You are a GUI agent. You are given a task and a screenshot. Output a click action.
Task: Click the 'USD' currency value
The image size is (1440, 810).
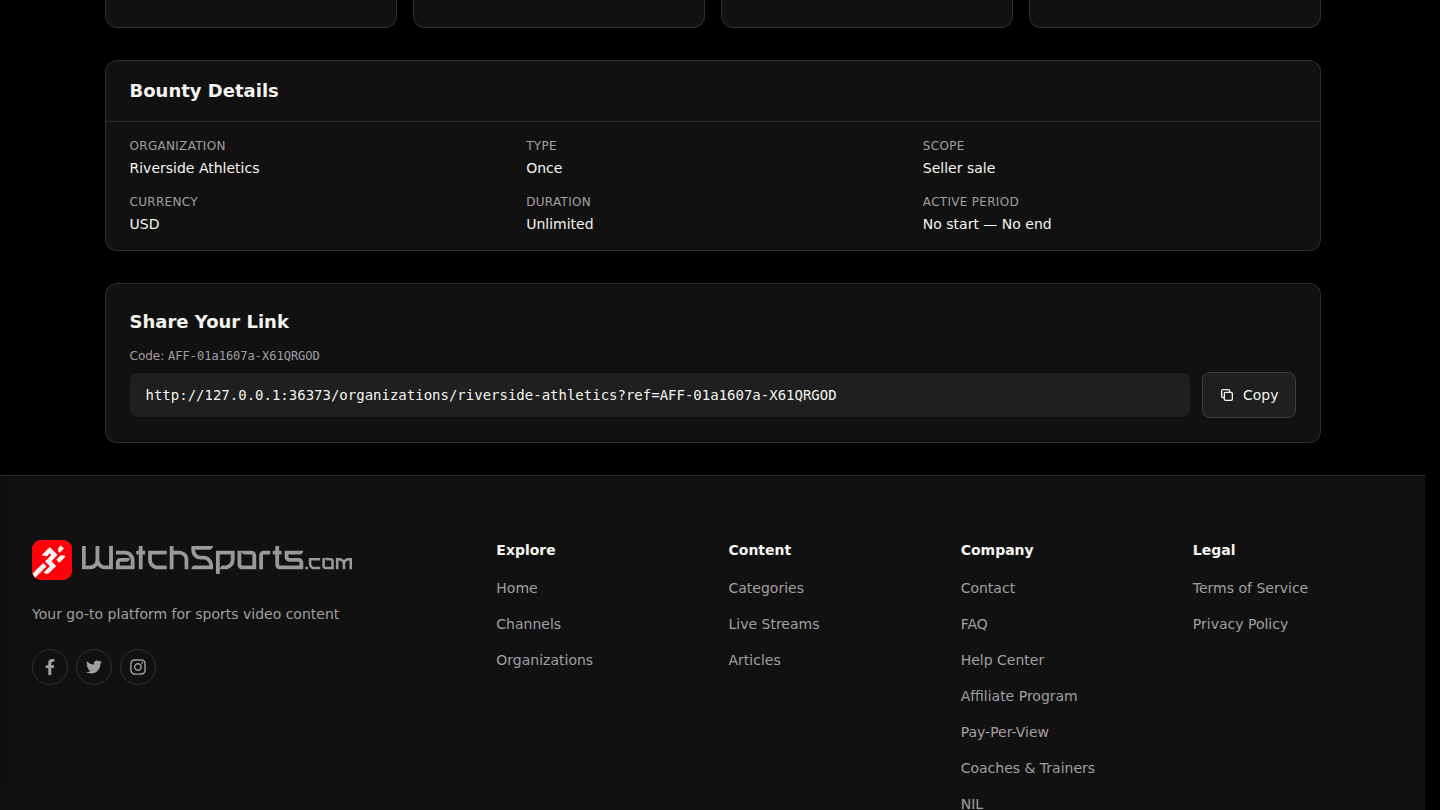145,224
